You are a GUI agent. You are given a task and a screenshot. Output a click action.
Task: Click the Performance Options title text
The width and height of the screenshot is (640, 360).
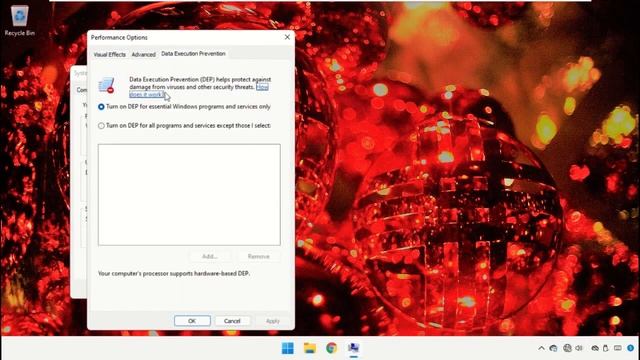click(119, 38)
